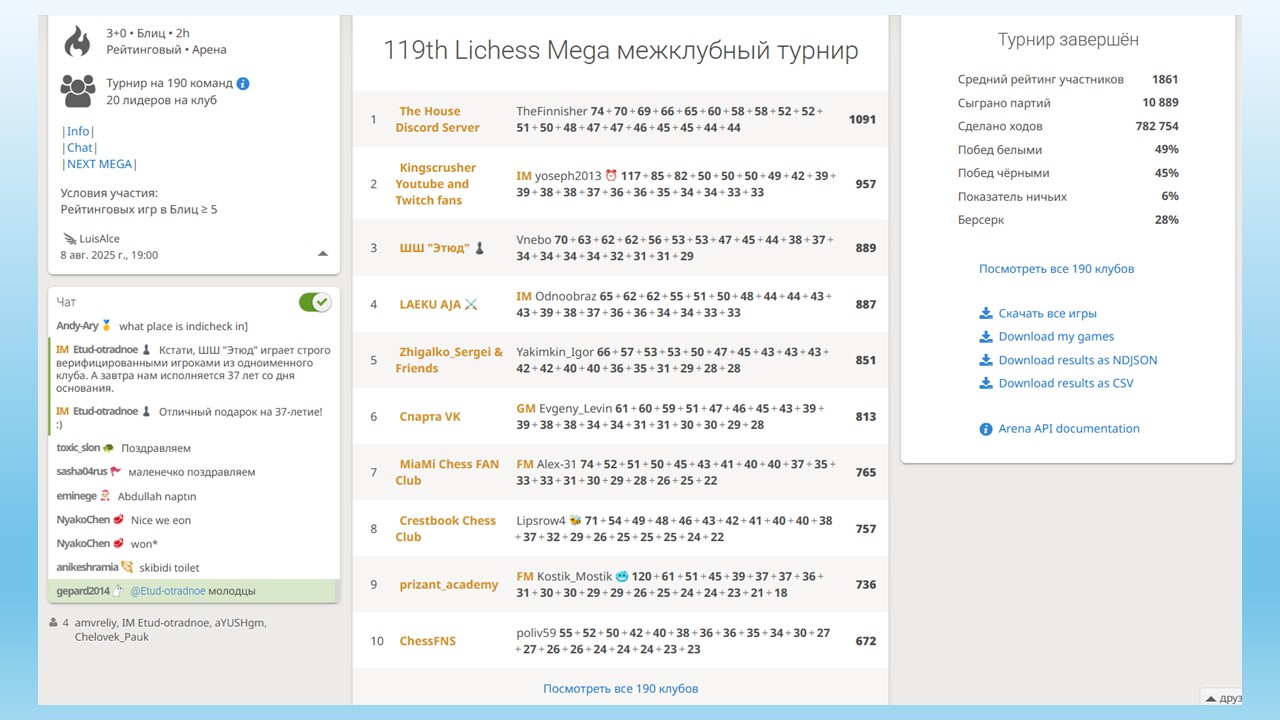Open MiaMi Chess FAN Club team
1280x720 pixels.
[447, 472]
